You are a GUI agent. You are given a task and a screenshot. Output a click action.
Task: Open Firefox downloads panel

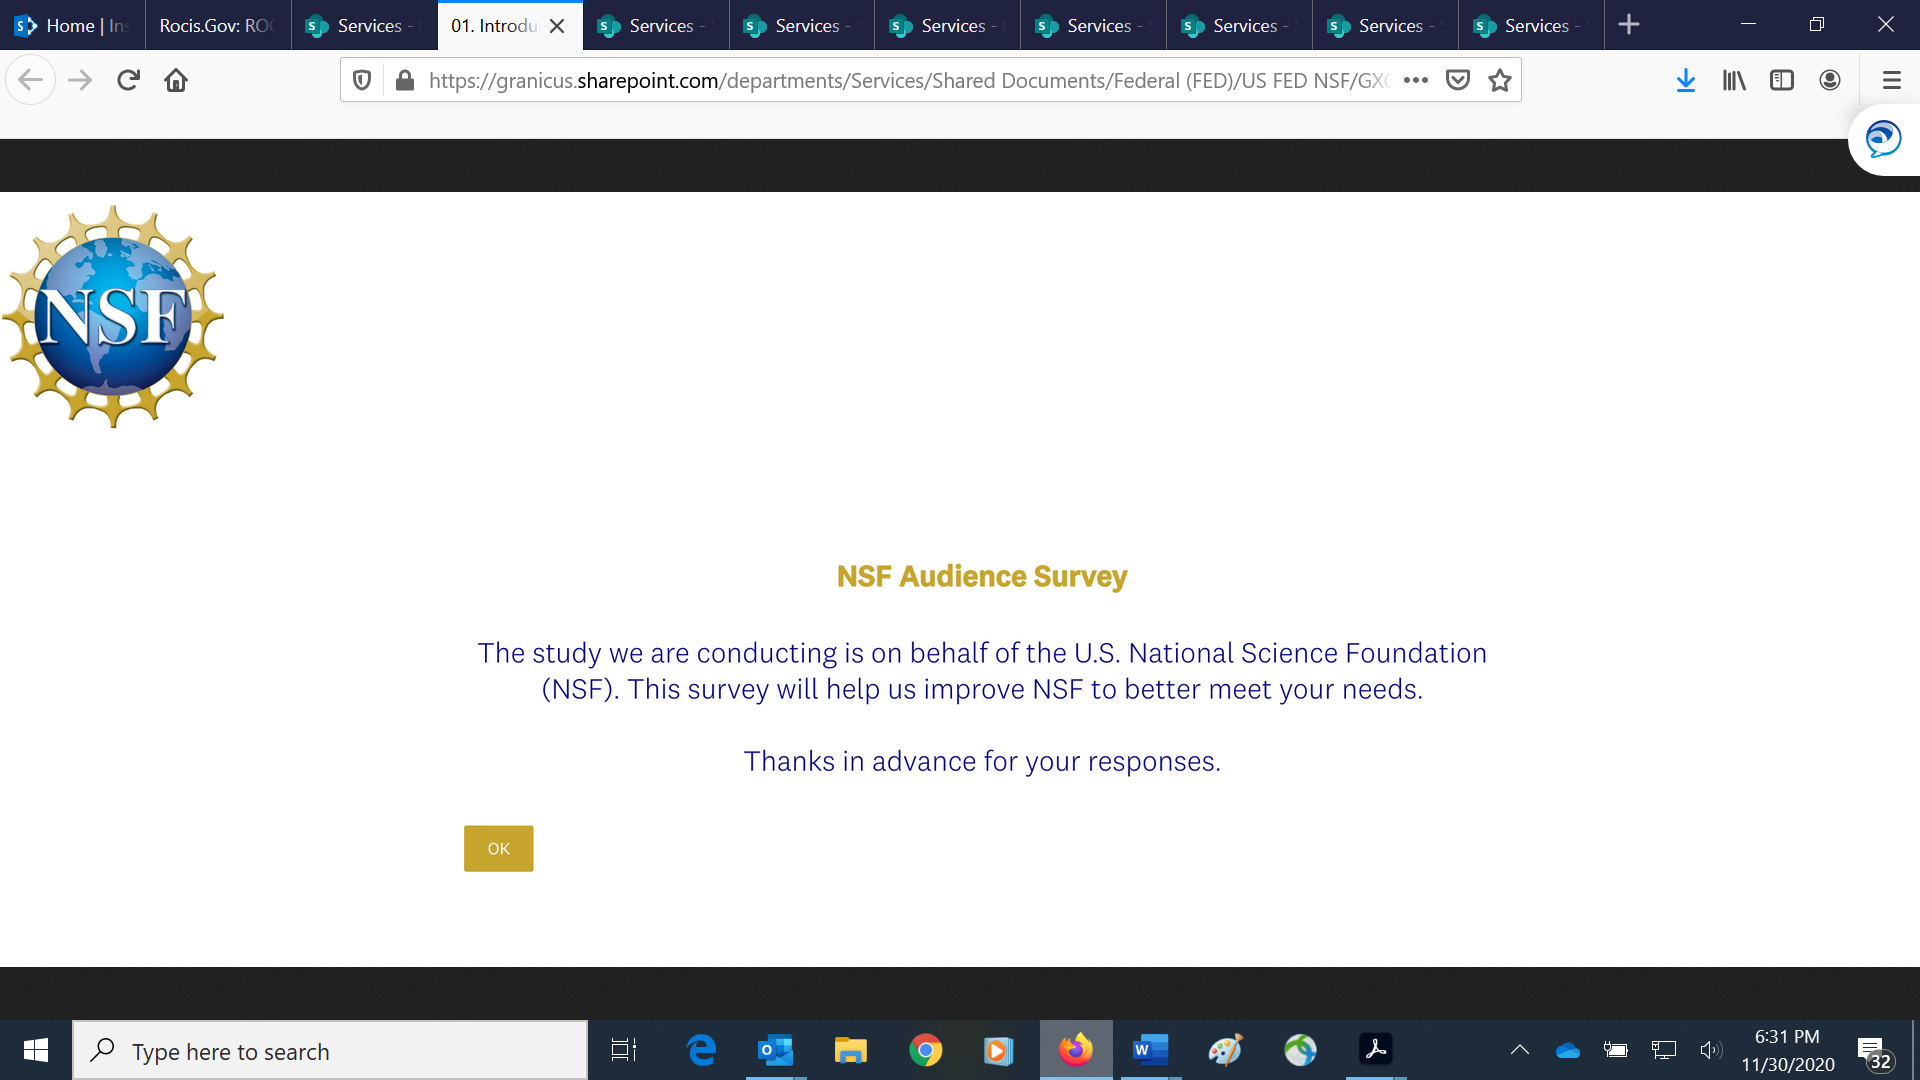coord(1686,80)
